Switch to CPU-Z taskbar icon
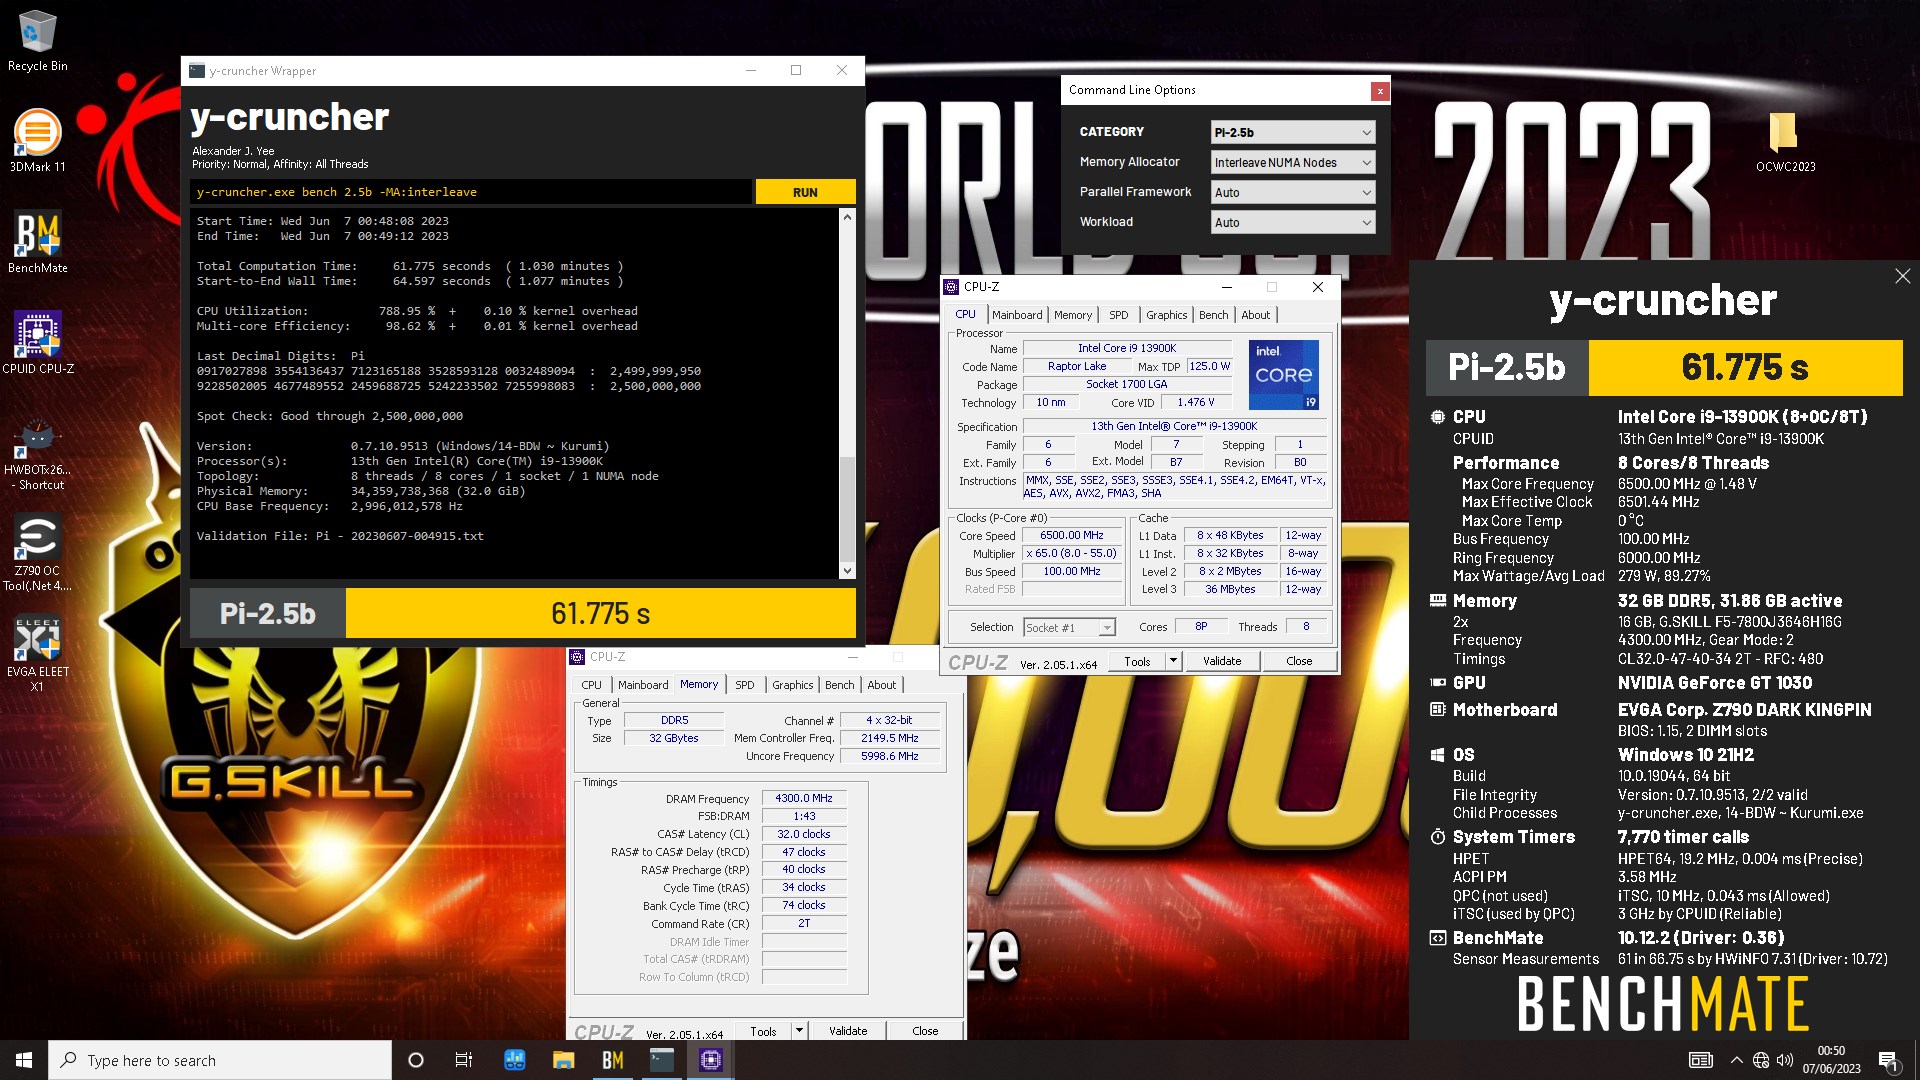The width and height of the screenshot is (1920, 1080). 711,1060
